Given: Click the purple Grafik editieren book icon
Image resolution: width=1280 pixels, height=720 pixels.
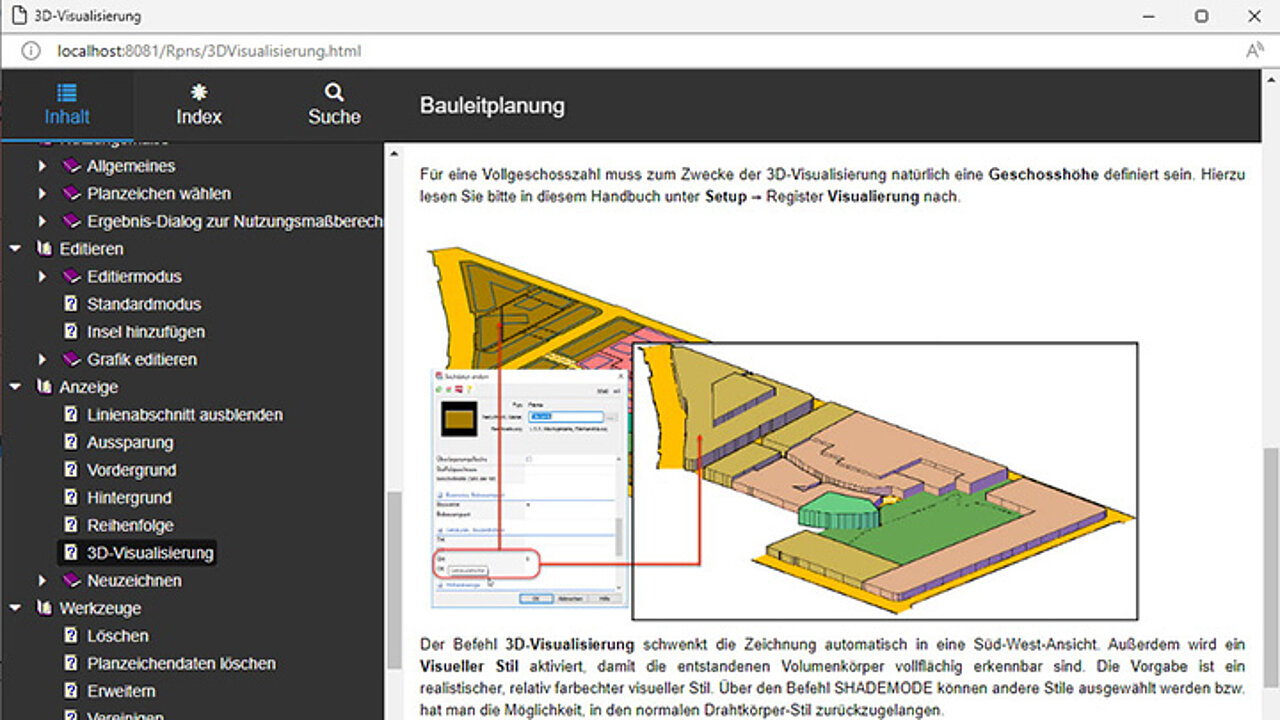Looking at the screenshot, I should click(x=70, y=359).
